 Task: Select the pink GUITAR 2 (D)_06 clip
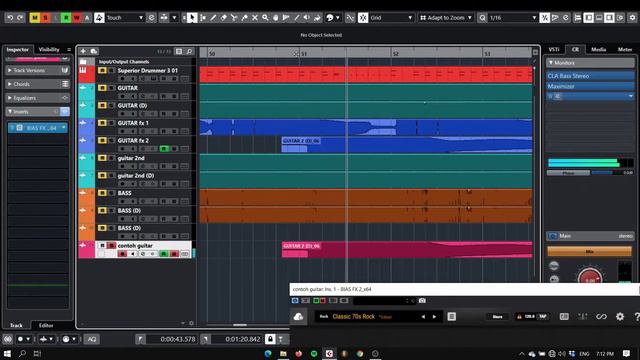[407, 249]
